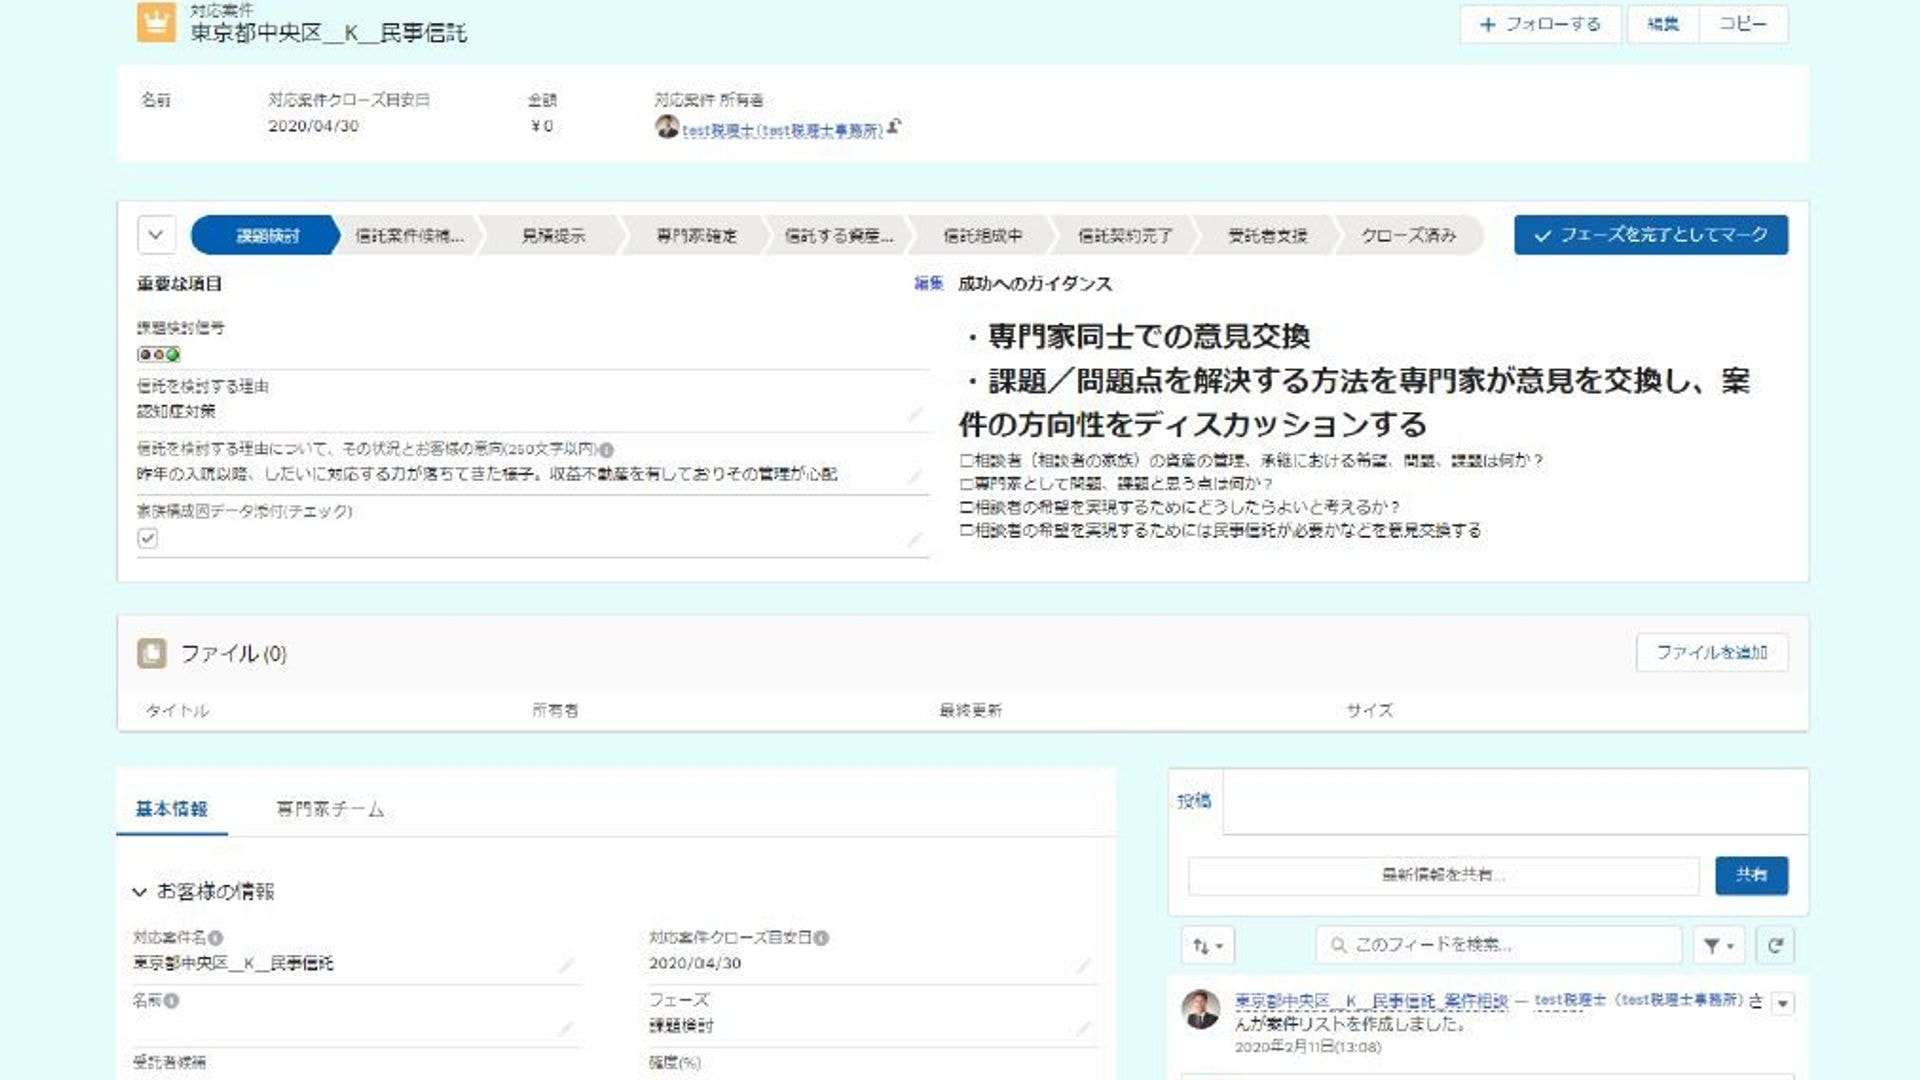Click info icon next to 名前 field label
1920x1080 pixels.
point(171,1000)
